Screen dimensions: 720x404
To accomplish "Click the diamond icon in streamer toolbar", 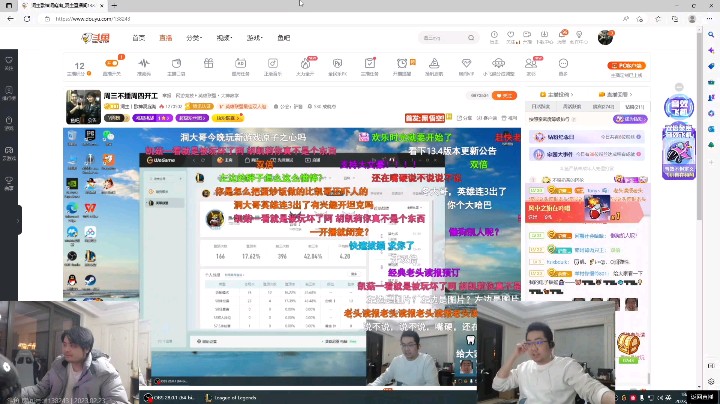I will 466,63.
